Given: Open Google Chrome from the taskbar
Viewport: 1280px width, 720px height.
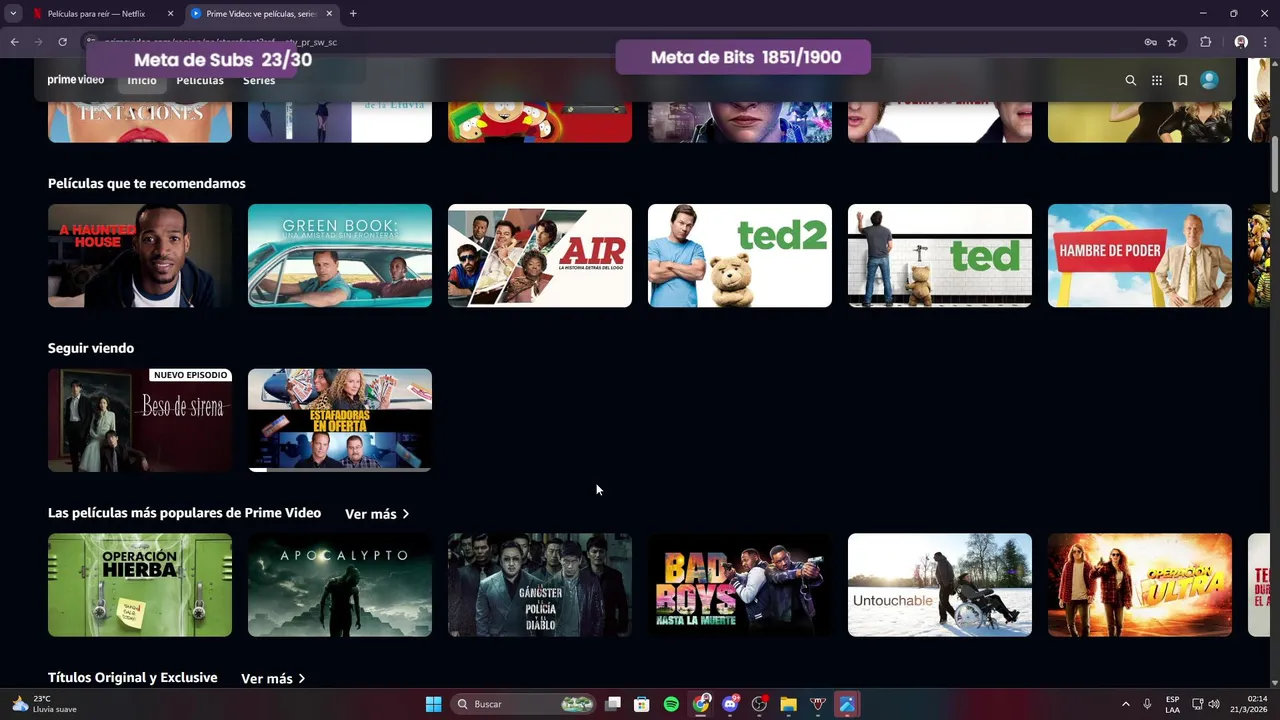Looking at the screenshot, I should click(x=701, y=704).
